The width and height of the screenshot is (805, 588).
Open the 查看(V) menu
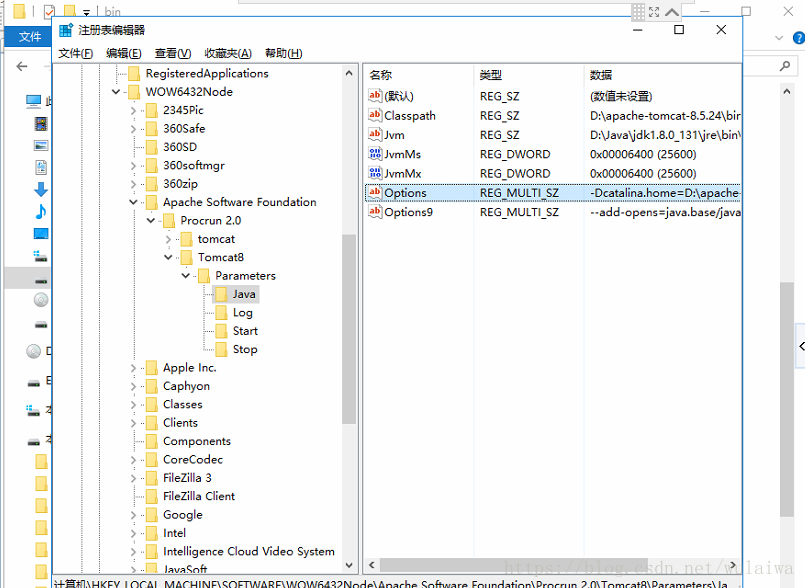pos(173,53)
